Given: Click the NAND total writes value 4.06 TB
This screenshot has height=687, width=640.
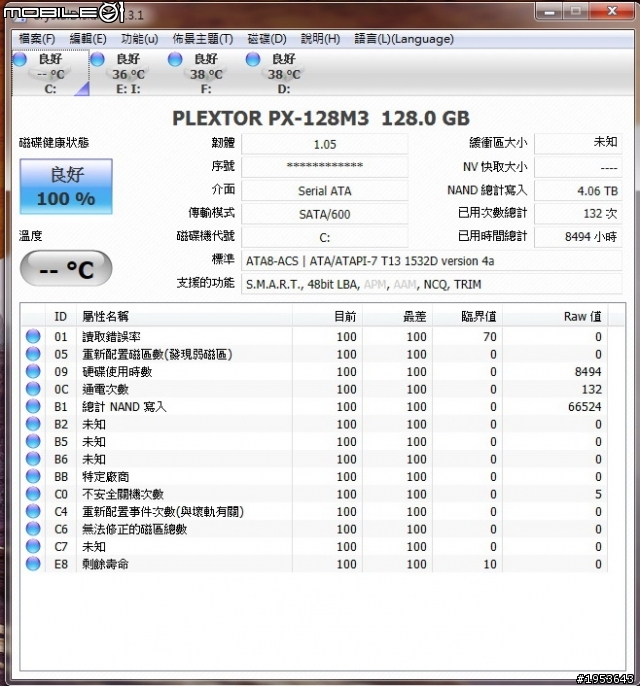Looking at the screenshot, I should click(578, 191).
